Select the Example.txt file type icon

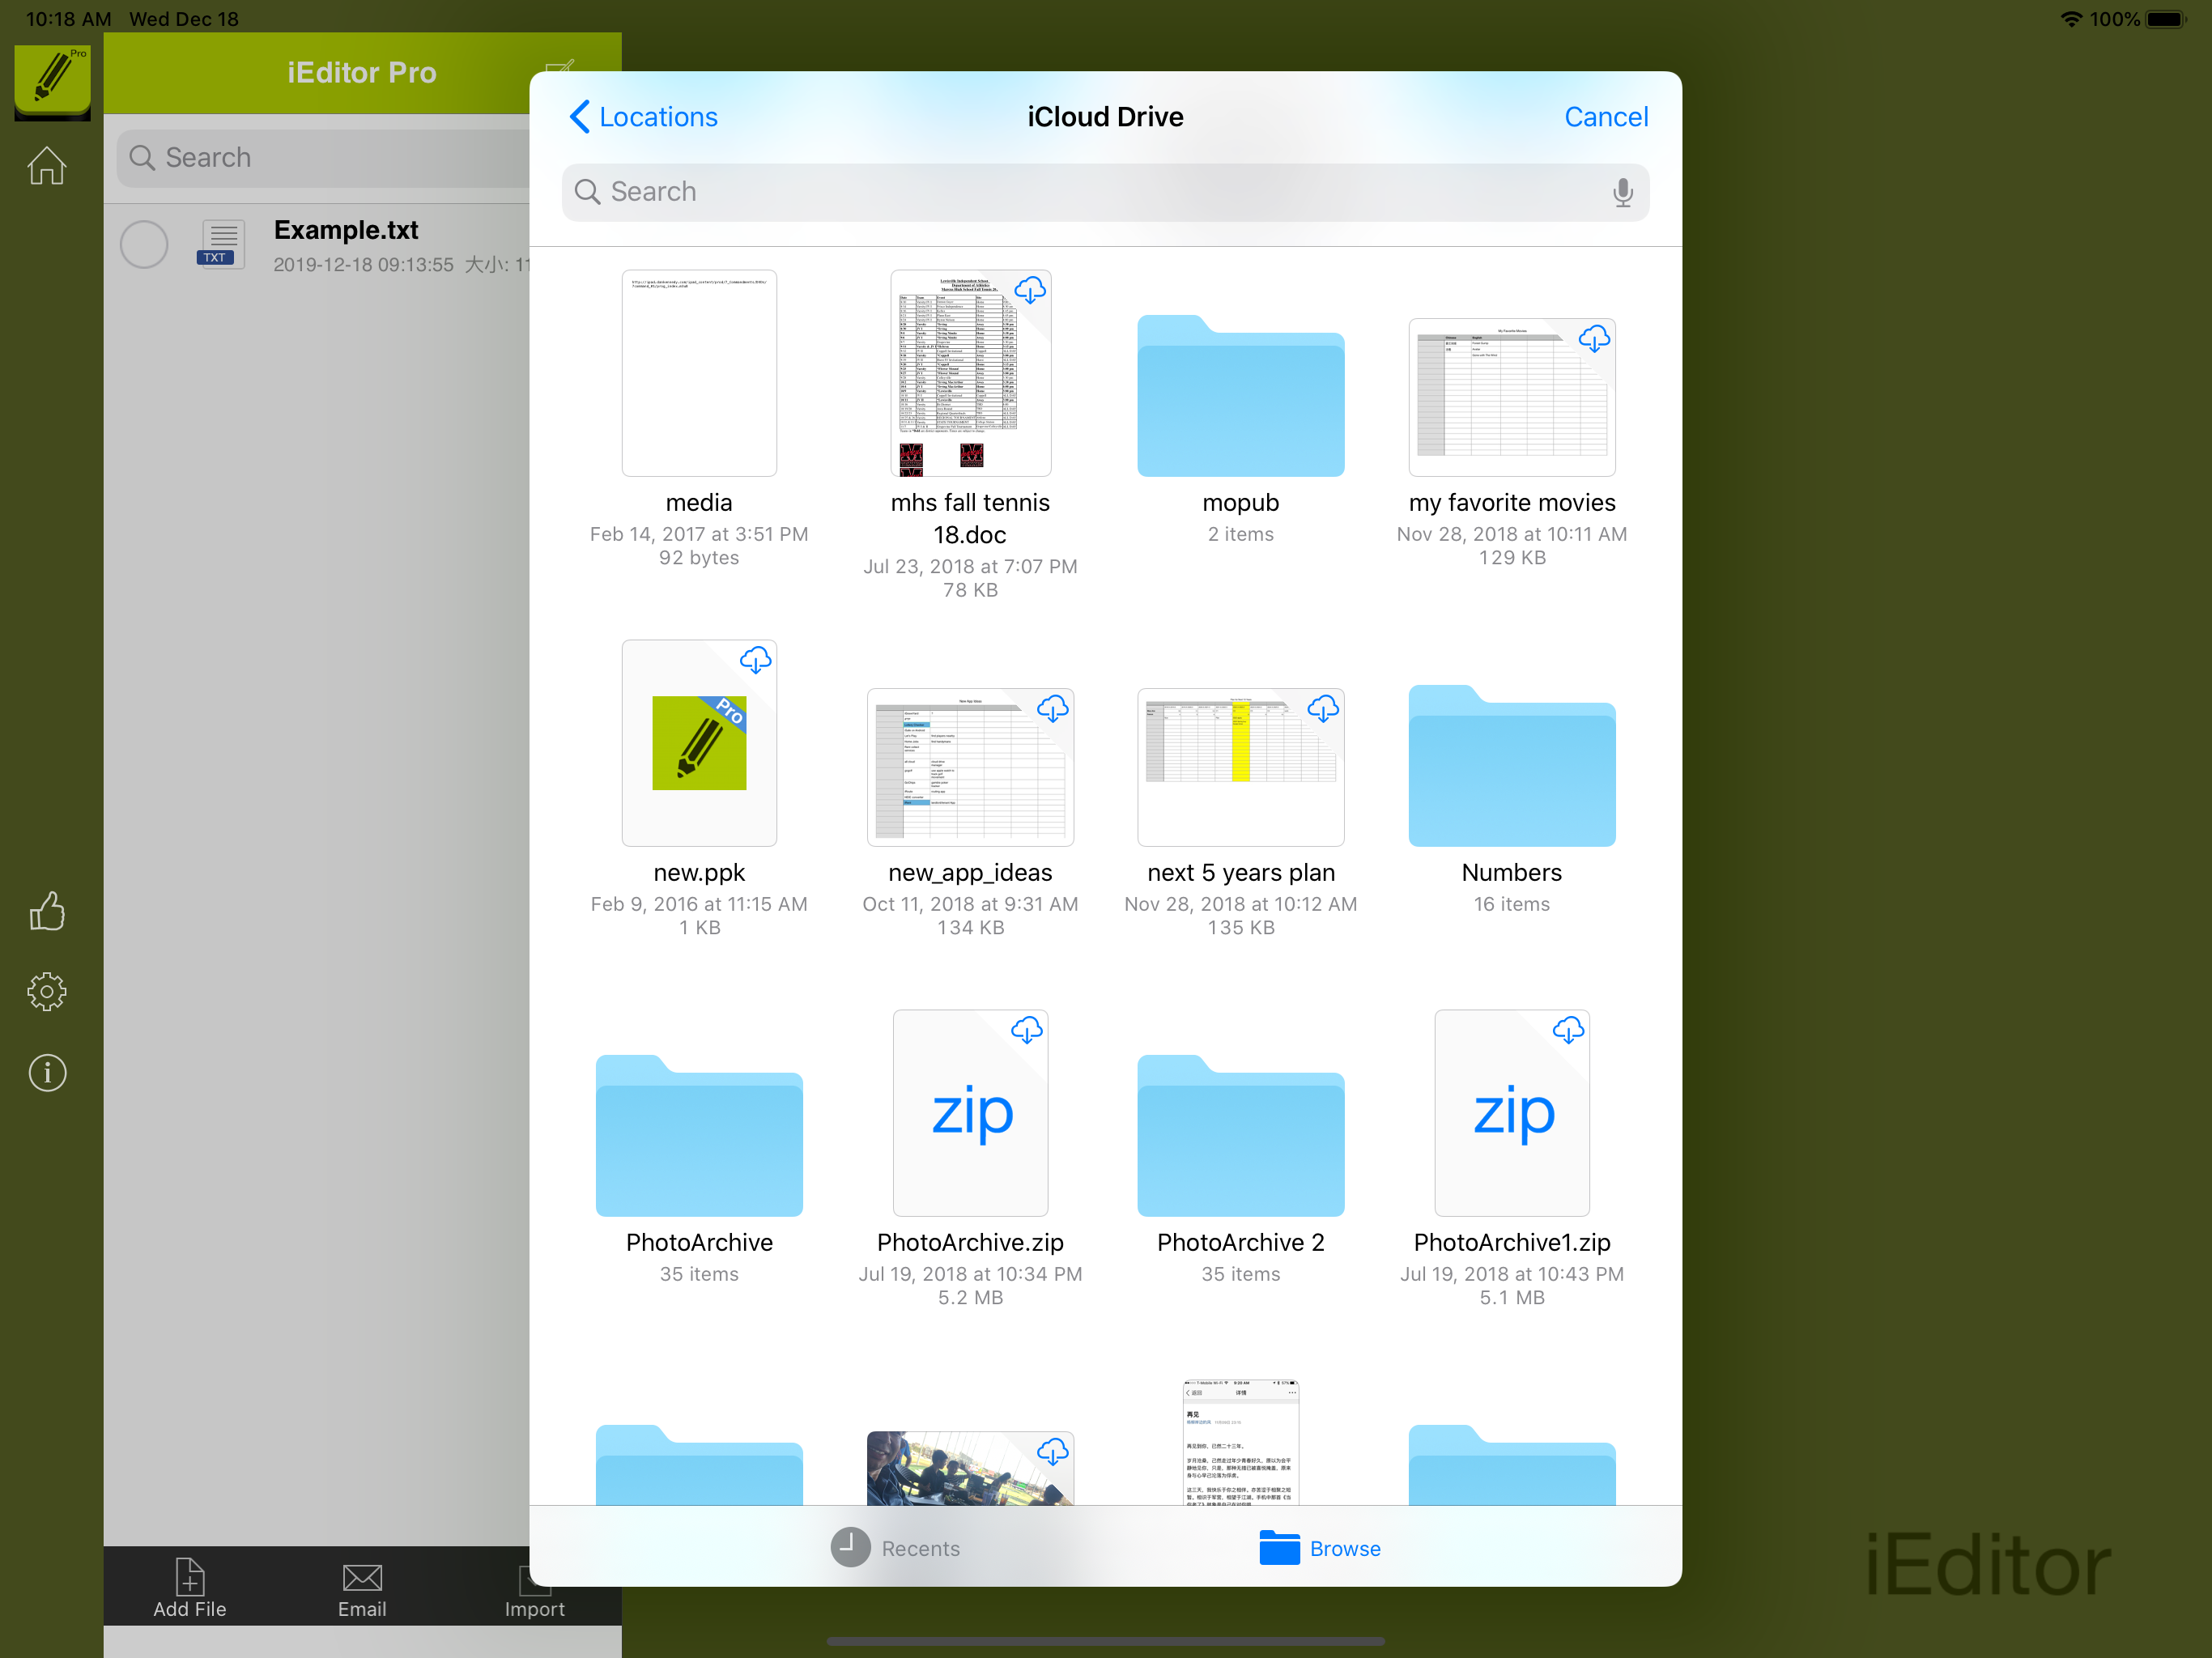[x=220, y=244]
